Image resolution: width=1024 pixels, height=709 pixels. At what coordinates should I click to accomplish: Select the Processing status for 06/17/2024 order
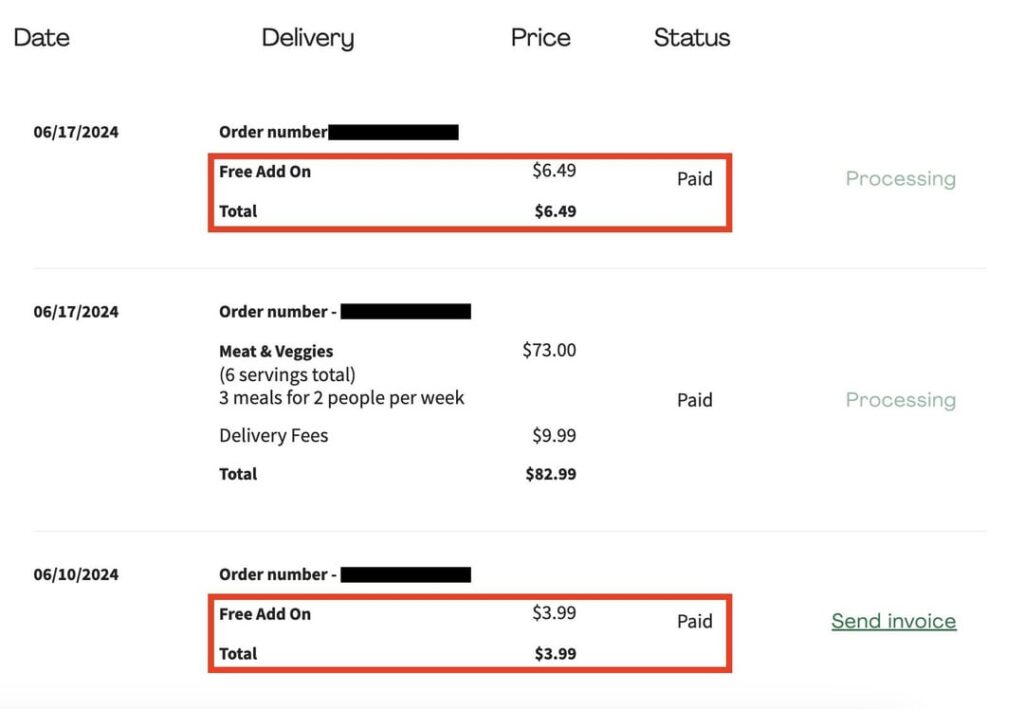pos(900,178)
